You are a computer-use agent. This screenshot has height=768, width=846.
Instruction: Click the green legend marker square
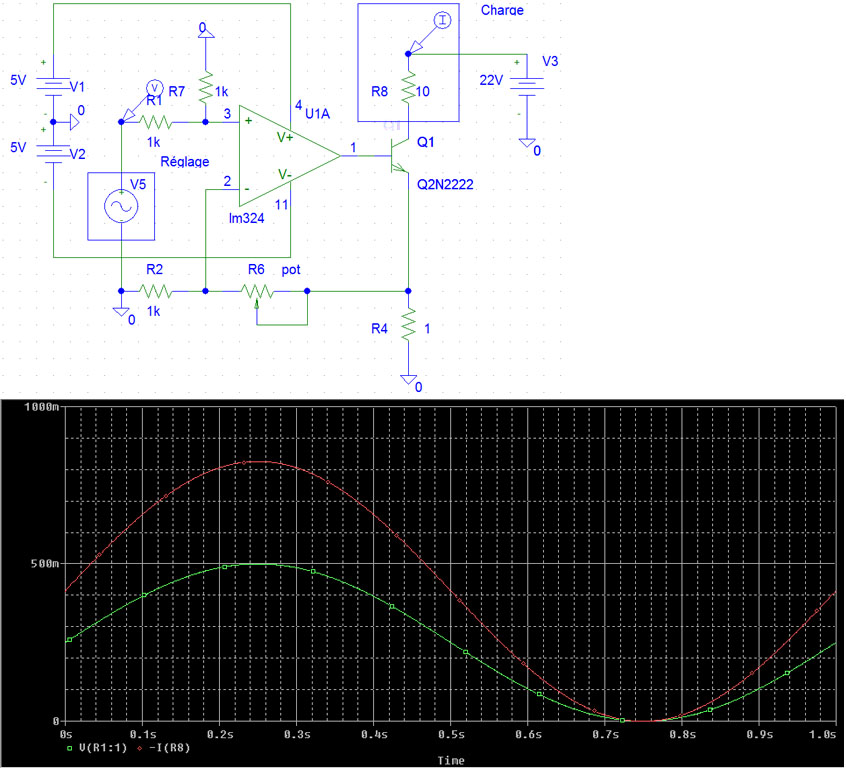(69, 747)
